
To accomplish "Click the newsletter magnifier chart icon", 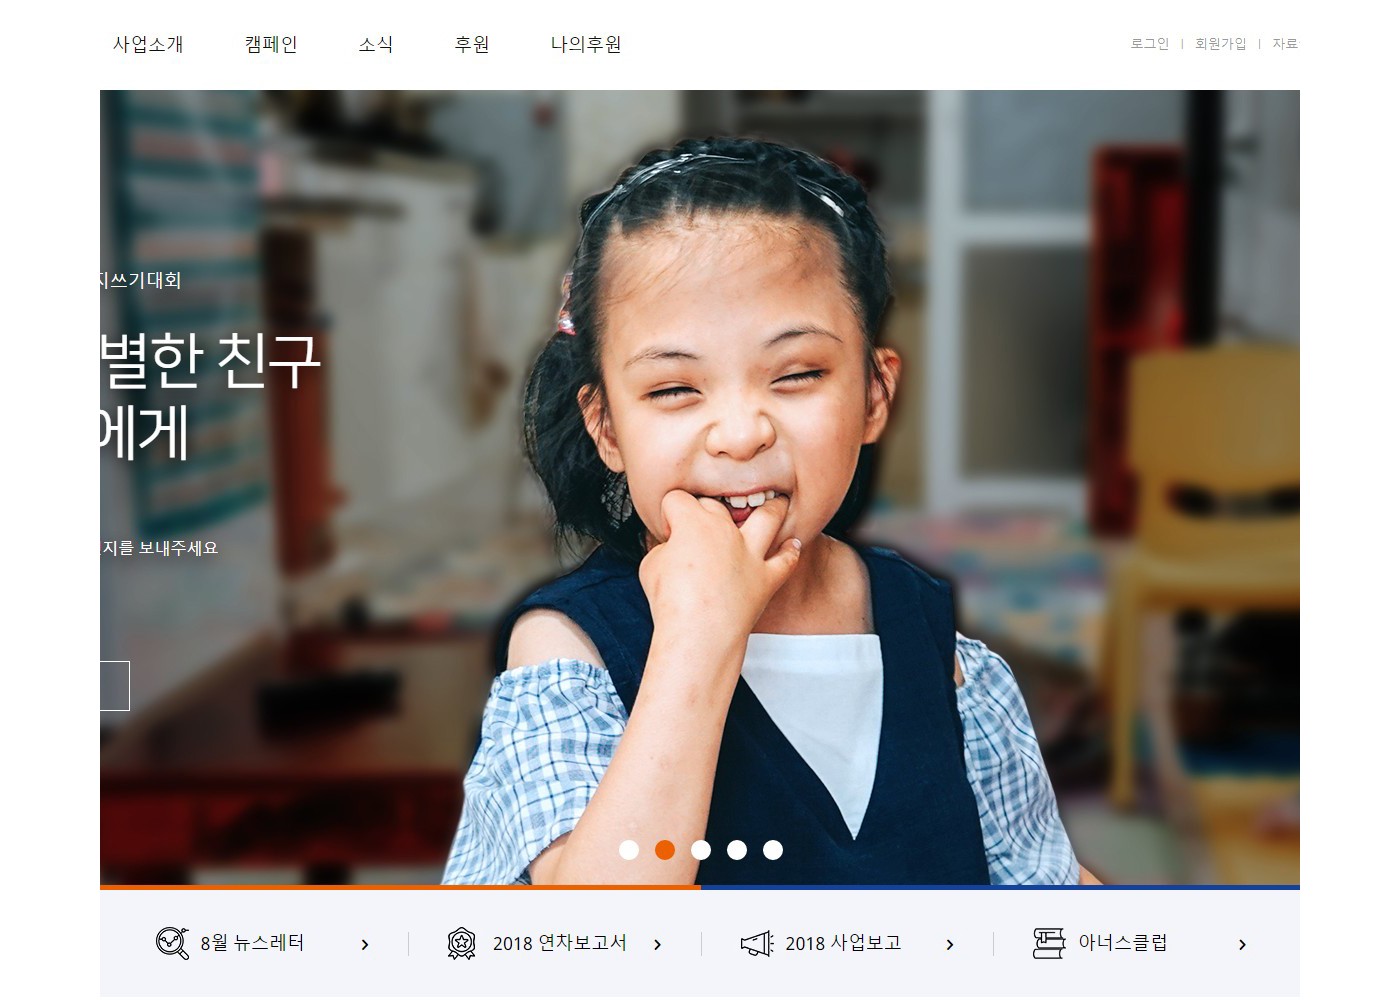I will (172, 943).
